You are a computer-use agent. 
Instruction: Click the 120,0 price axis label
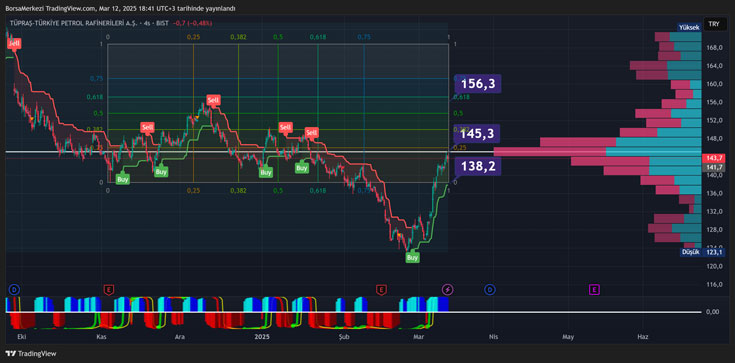[713, 266]
